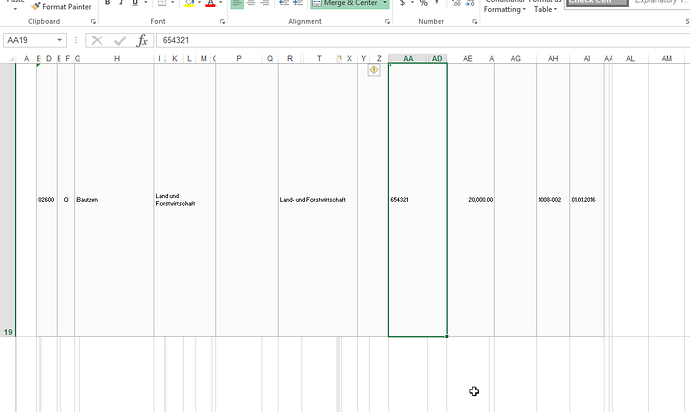Toggle align right
The image size is (690, 412).
click(265, 4)
